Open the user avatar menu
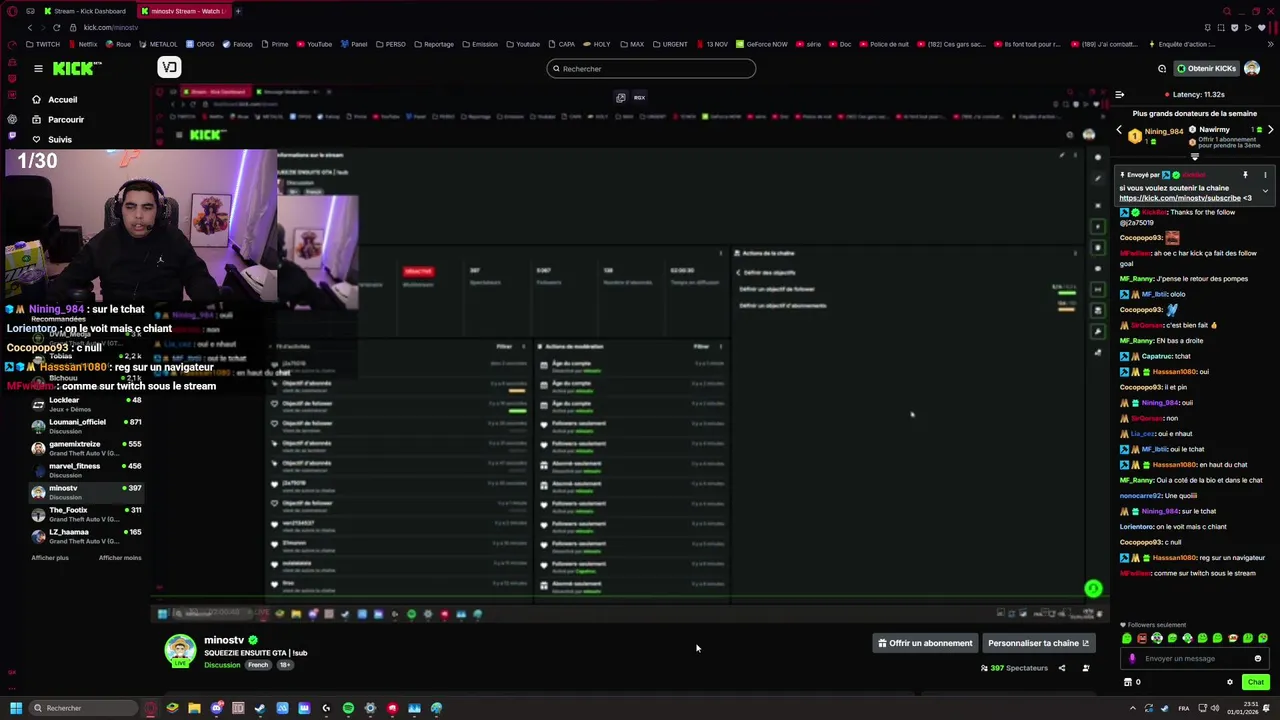This screenshot has height=720, width=1280. point(1252,69)
